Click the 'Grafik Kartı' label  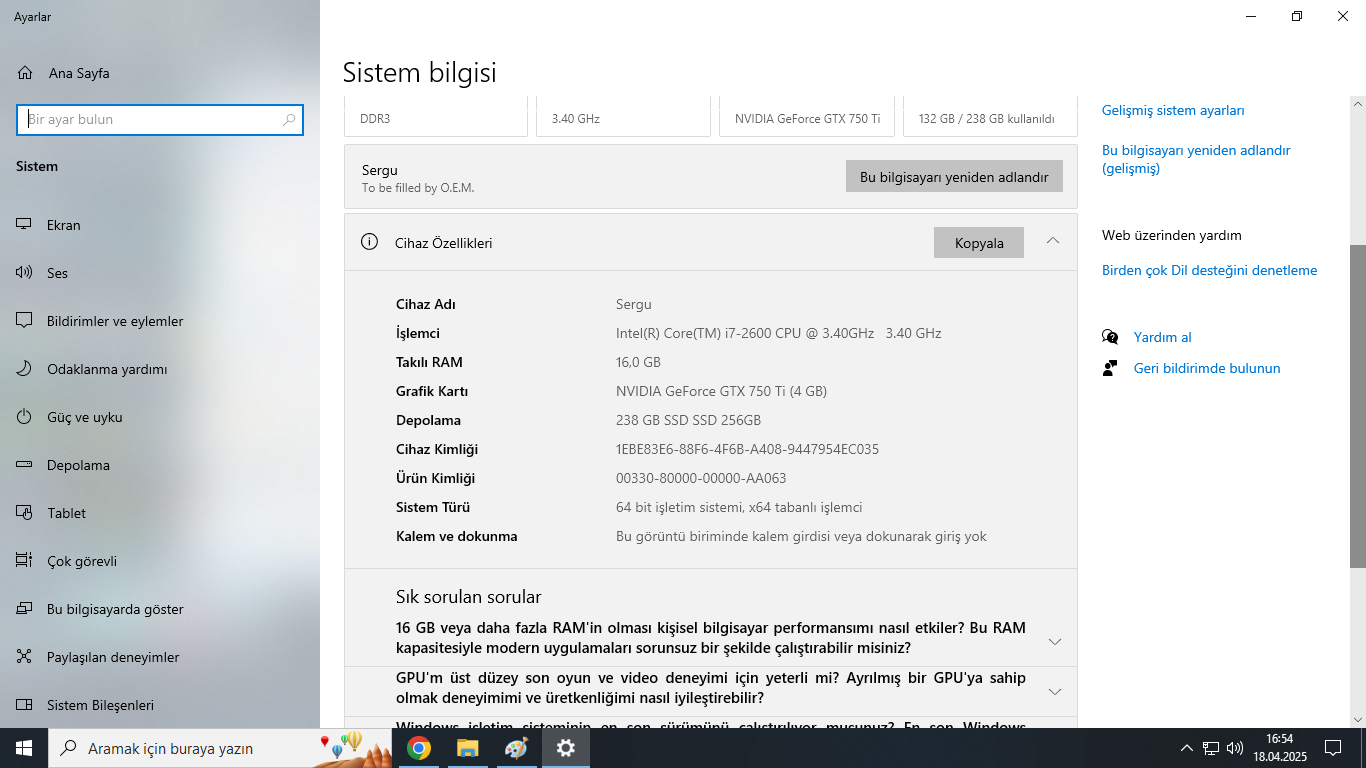(x=432, y=391)
